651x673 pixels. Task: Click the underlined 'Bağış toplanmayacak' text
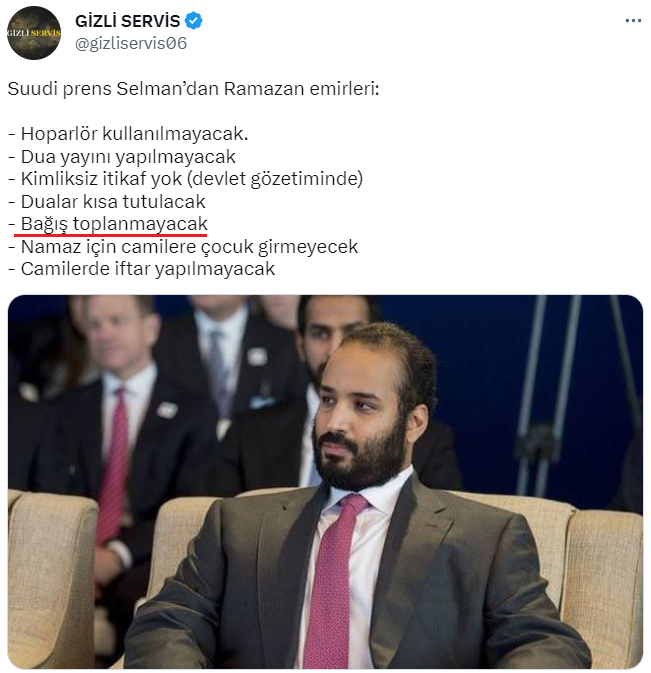114,224
